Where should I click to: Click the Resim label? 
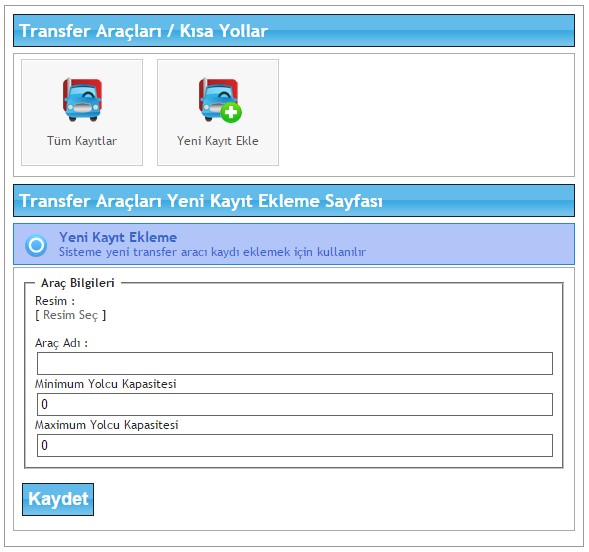[x=55, y=301]
